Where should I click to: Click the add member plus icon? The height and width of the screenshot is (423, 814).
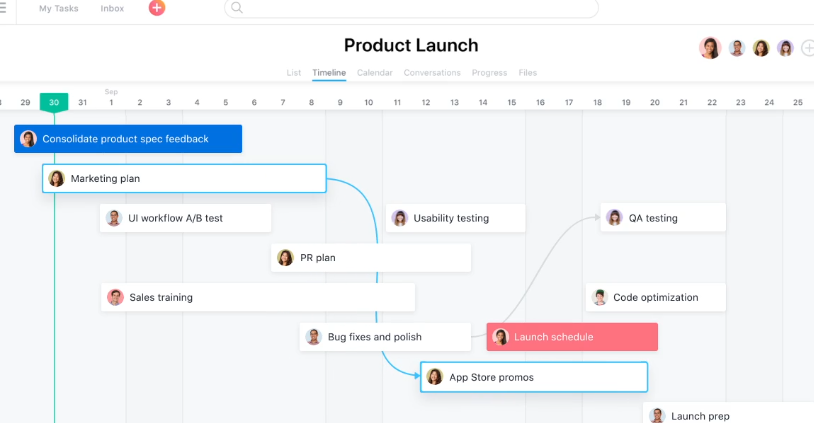coord(808,48)
